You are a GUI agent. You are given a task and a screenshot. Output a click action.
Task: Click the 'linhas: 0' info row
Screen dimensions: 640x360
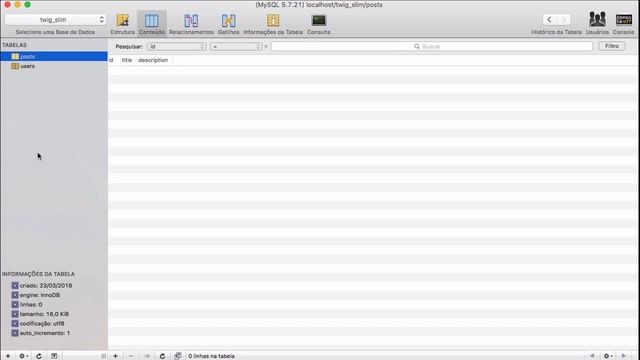pos(27,304)
